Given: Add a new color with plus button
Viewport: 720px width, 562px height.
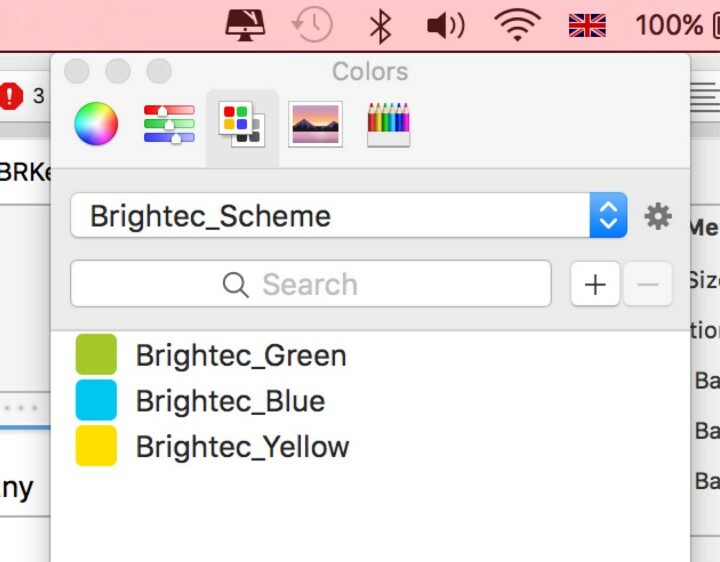Looking at the screenshot, I should [x=595, y=285].
